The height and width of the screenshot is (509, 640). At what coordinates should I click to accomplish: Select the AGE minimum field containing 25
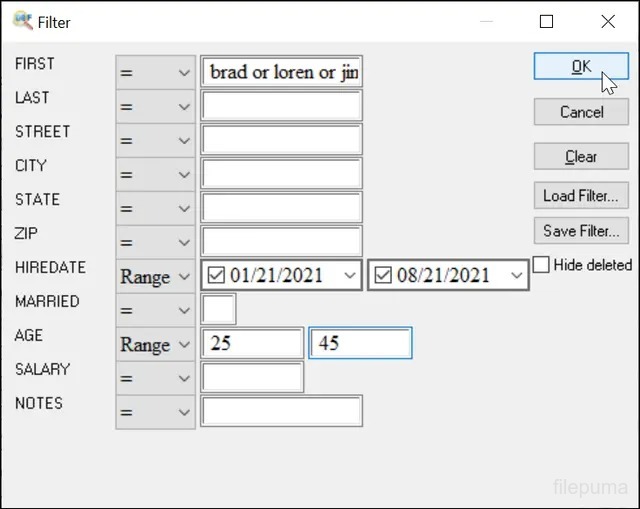click(252, 344)
